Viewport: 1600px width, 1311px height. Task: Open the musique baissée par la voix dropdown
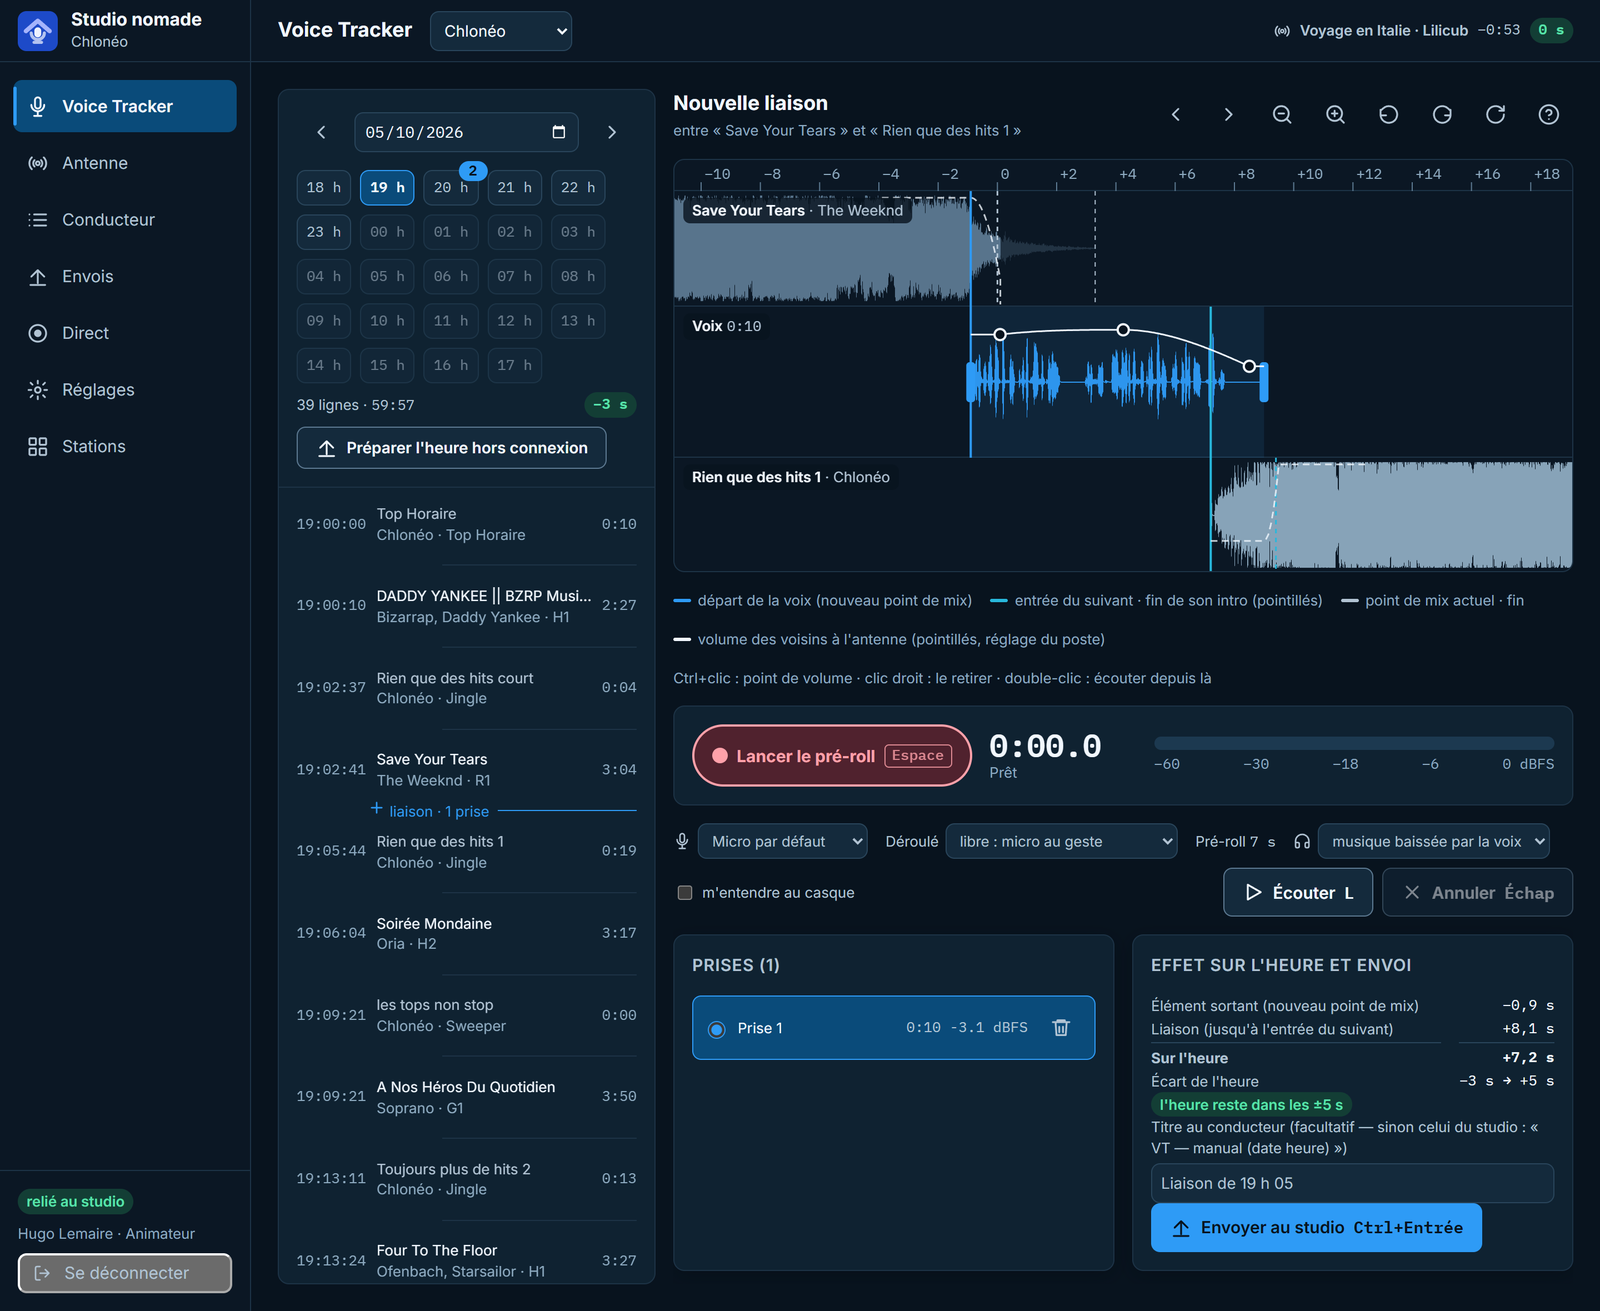click(x=1434, y=842)
